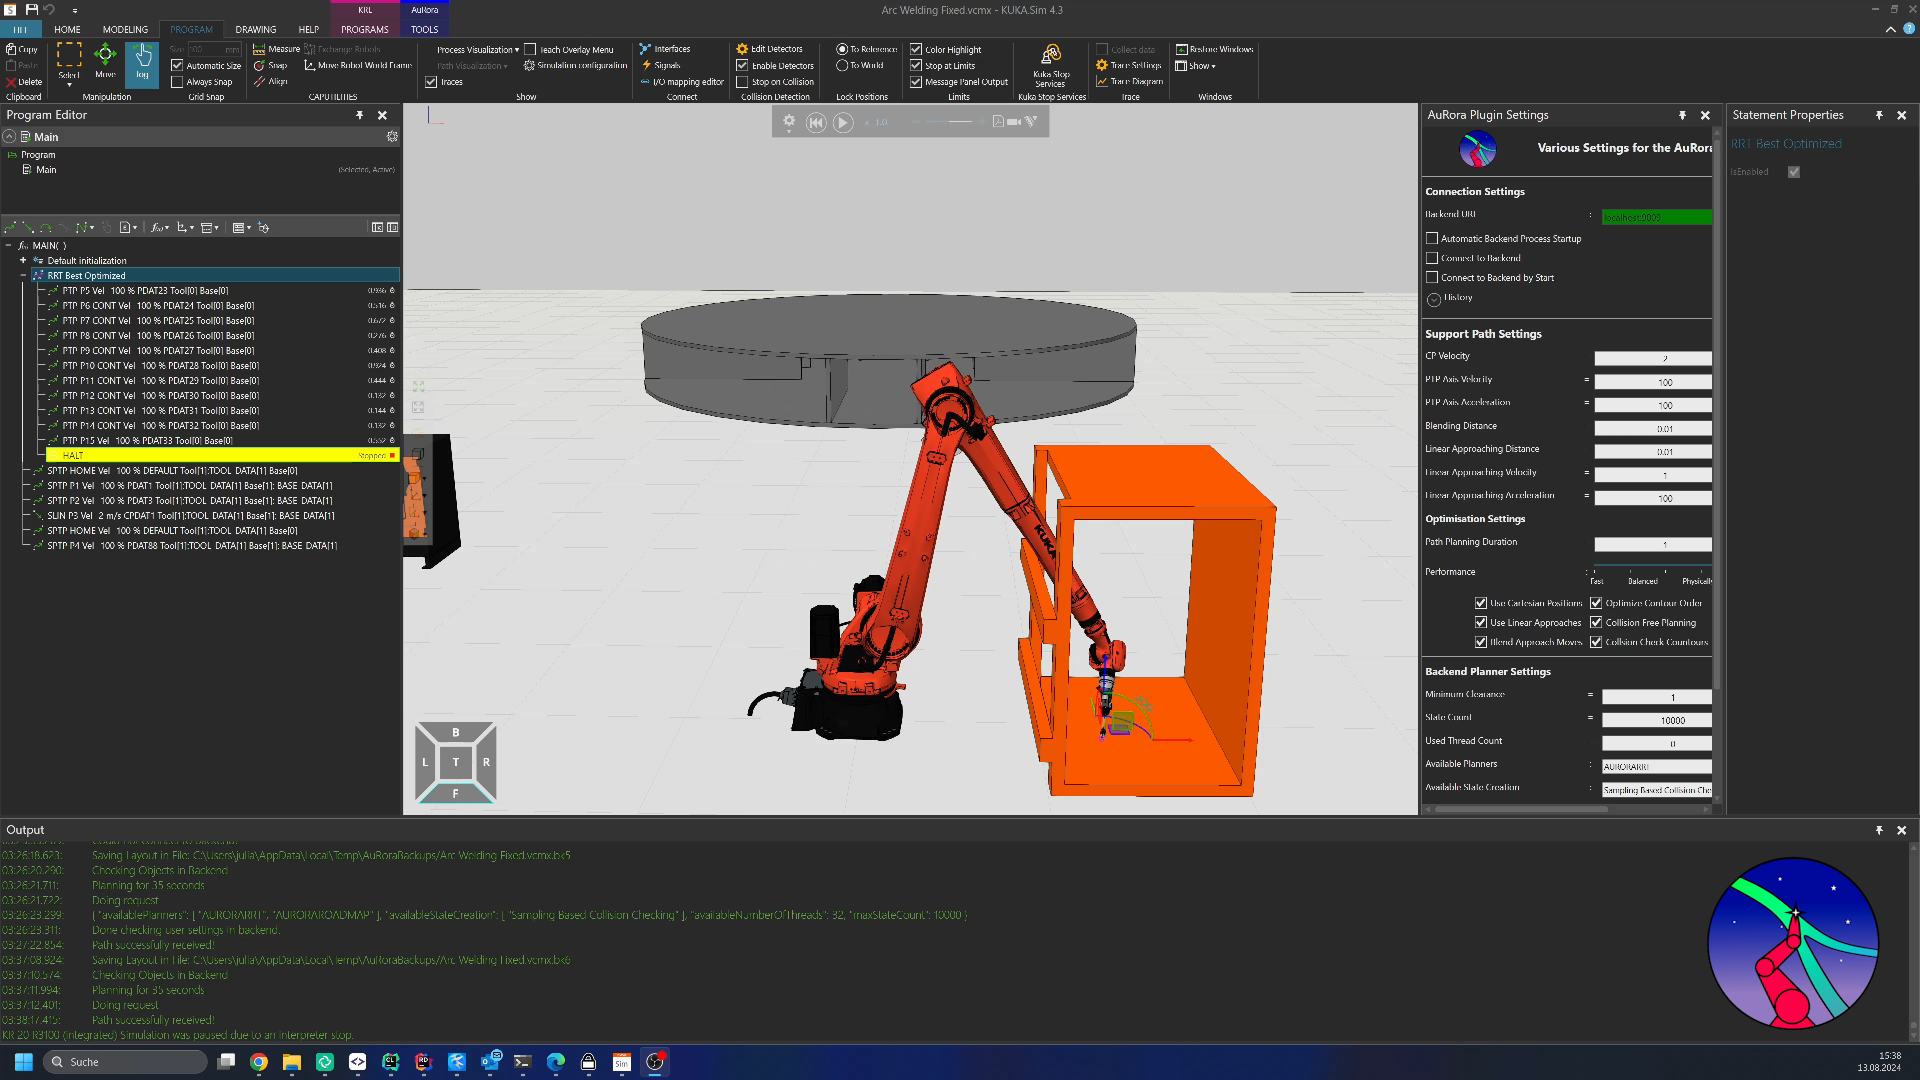This screenshot has width=1920, height=1080.
Task: Open Simulation configuration settings
Action: (x=575, y=66)
